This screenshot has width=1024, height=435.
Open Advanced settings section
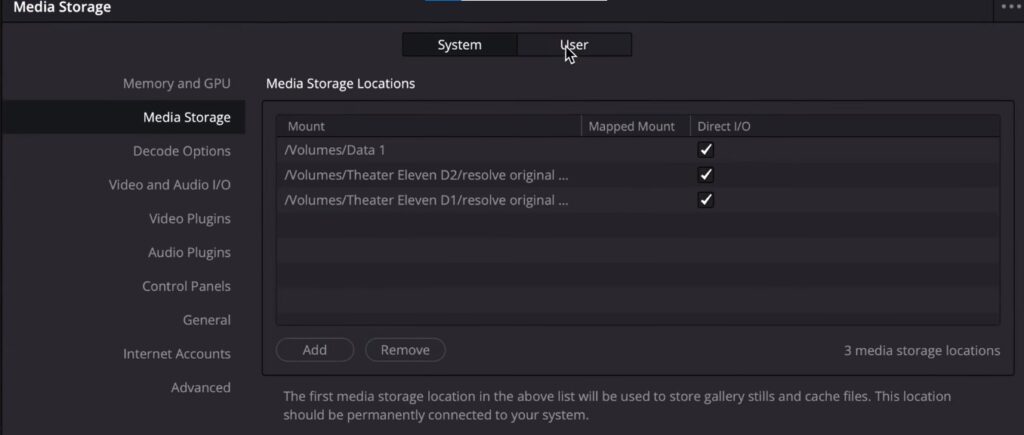200,388
